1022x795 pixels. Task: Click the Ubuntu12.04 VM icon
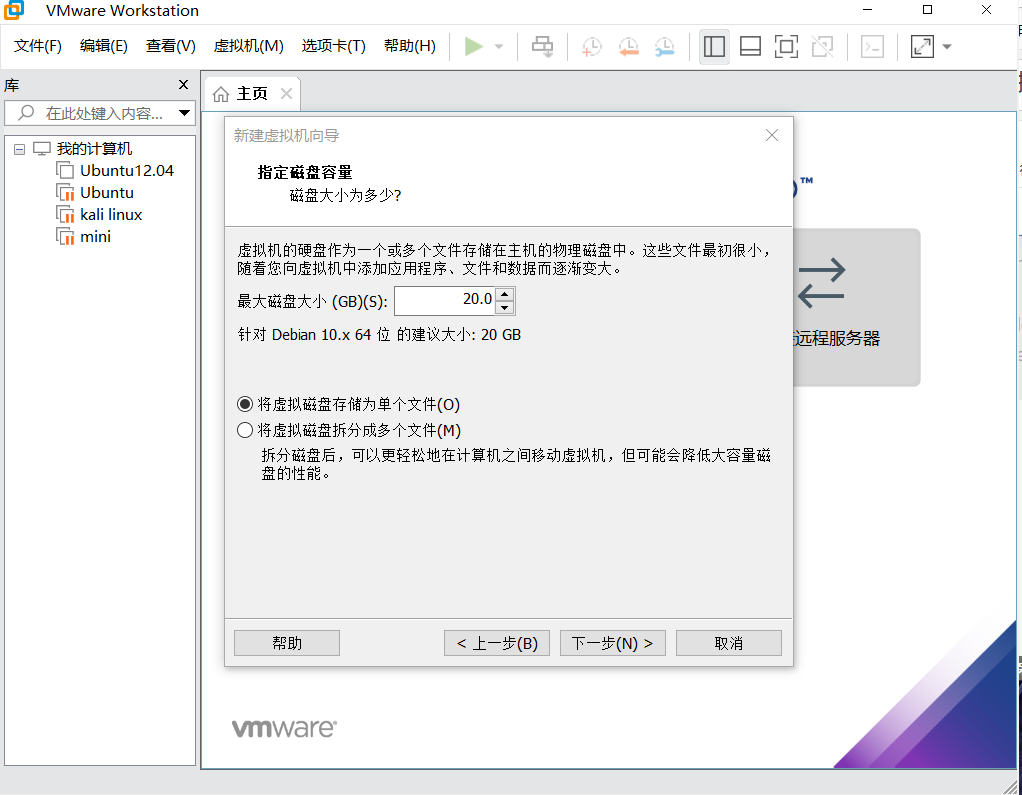pyautogui.click(x=65, y=171)
